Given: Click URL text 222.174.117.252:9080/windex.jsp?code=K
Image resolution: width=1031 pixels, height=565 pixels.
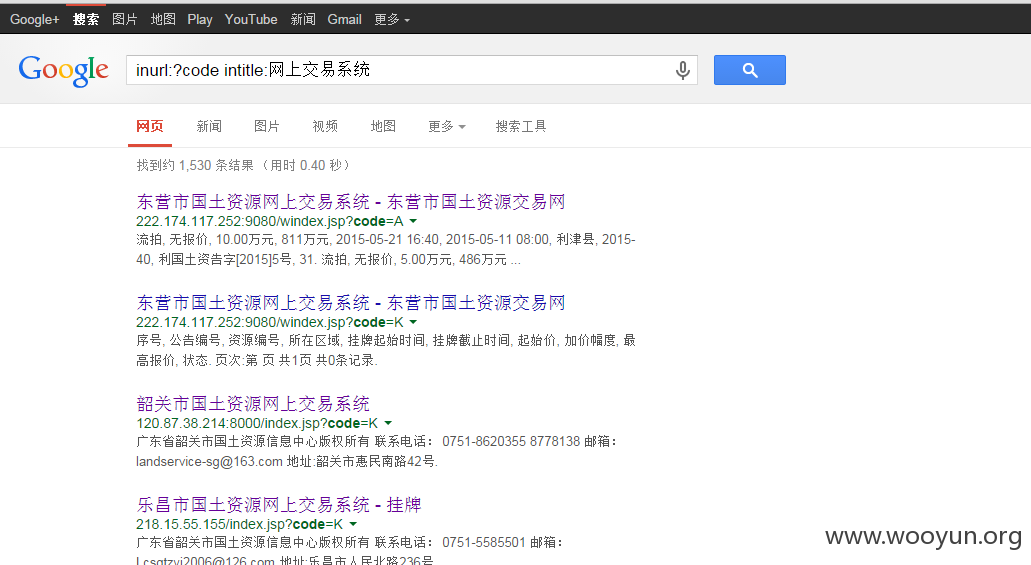Looking at the screenshot, I should [270, 322].
